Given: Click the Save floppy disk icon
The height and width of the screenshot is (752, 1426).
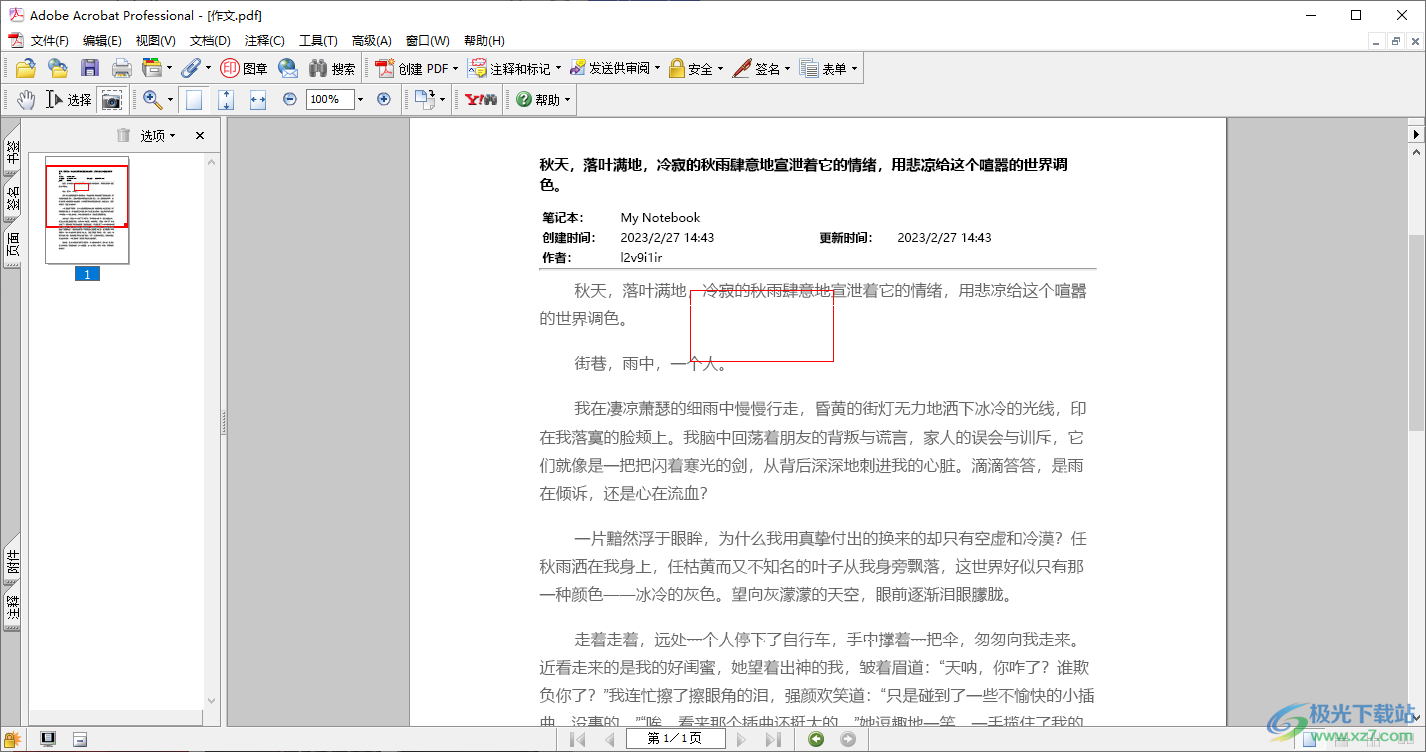Looking at the screenshot, I should coord(90,68).
